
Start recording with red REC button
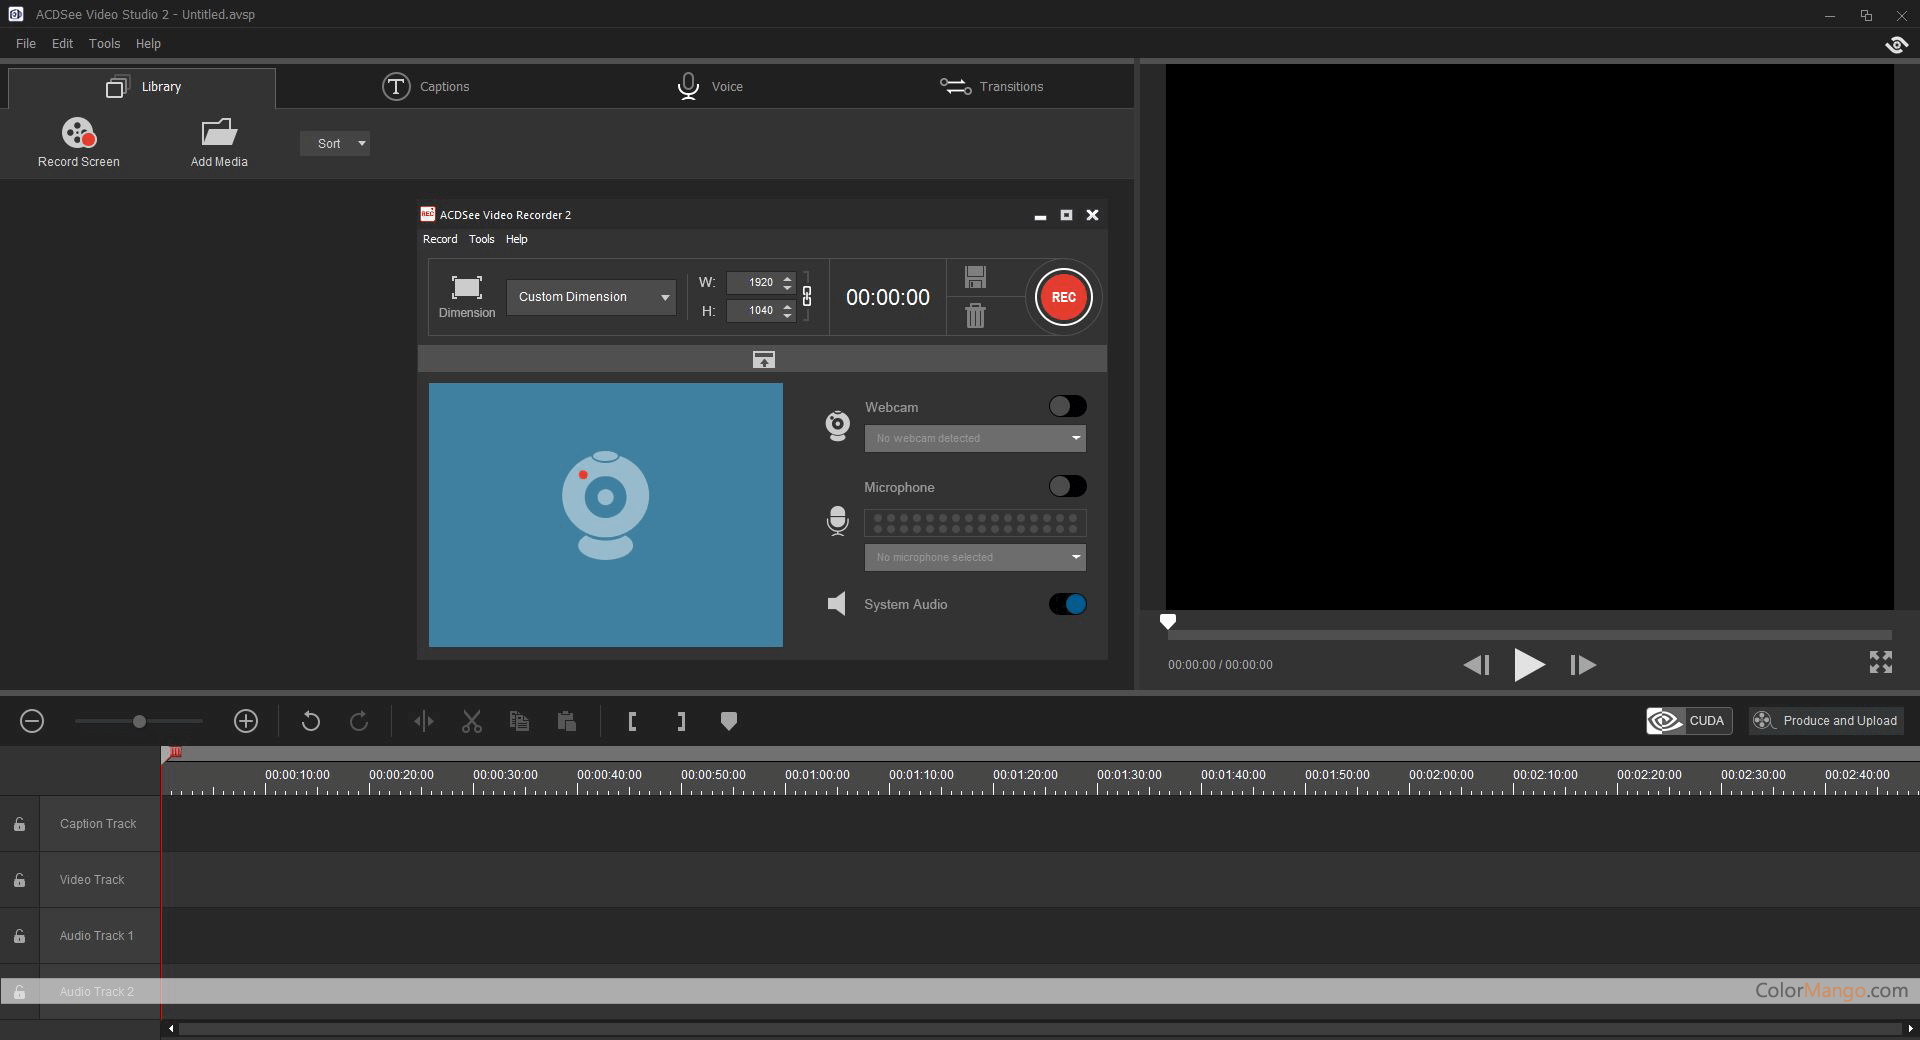1063,297
